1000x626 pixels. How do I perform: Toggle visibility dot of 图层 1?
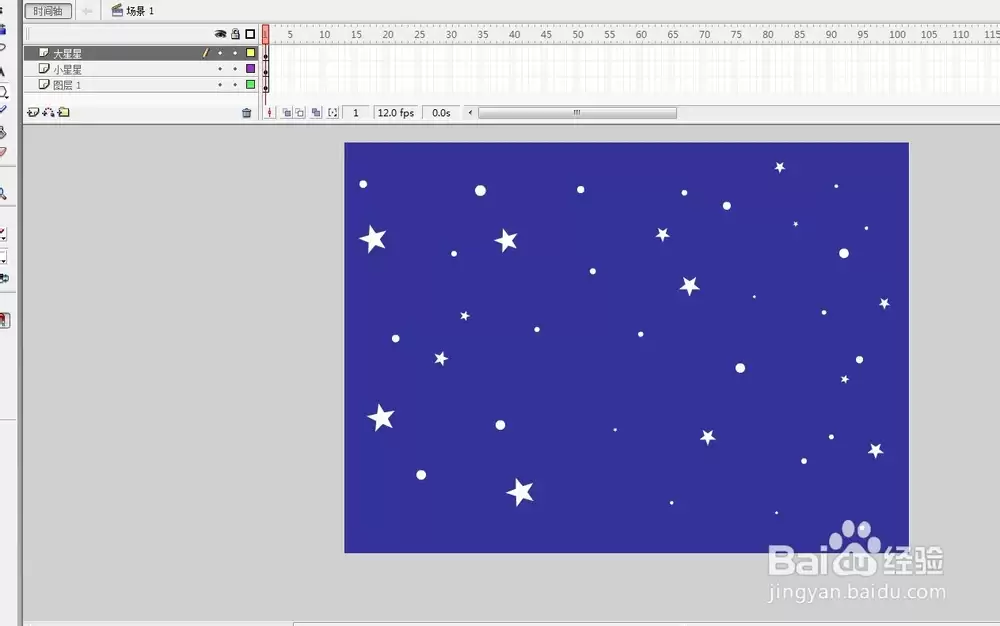point(220,84)
